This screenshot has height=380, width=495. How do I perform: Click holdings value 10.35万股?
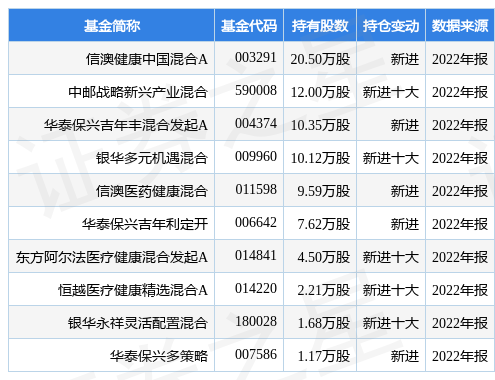coord(320,125)
